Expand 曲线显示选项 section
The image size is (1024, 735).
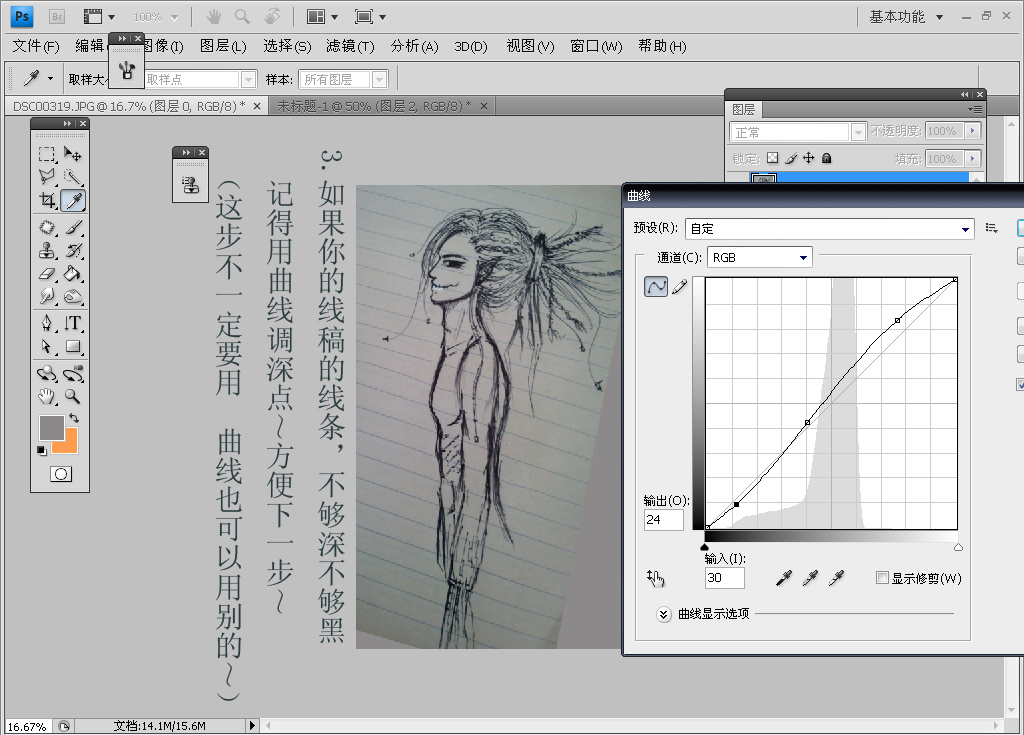coord(664,614)
